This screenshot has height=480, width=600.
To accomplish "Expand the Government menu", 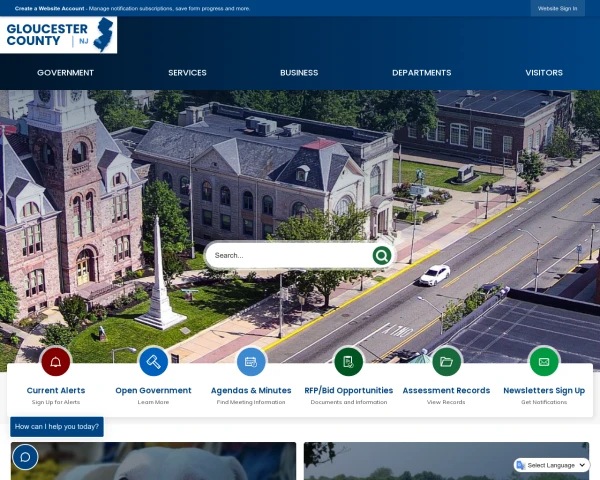I will [x=65, y=72].
